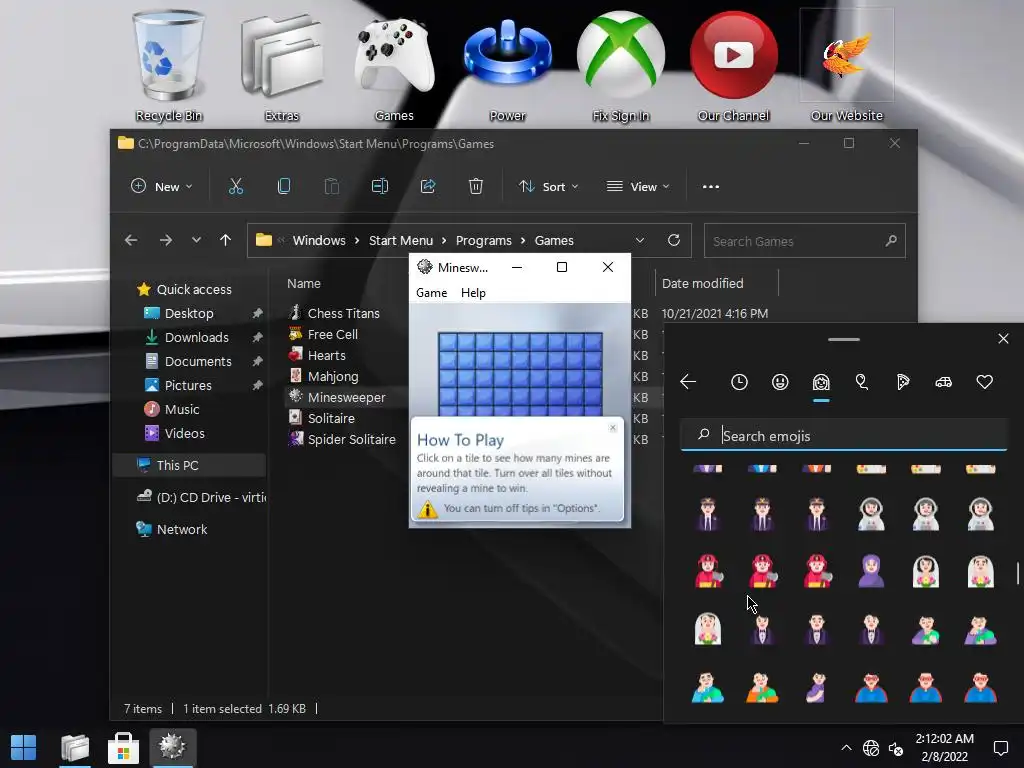Open the Games controller desktop icon
Screen dimensions: 1024x768
[x=394, y=65]
